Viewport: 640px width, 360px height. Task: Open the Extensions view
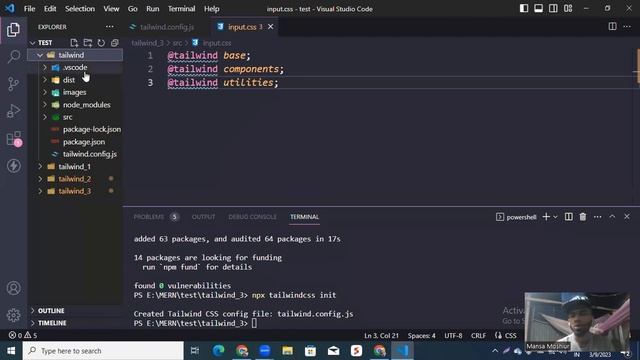point(13,139)
